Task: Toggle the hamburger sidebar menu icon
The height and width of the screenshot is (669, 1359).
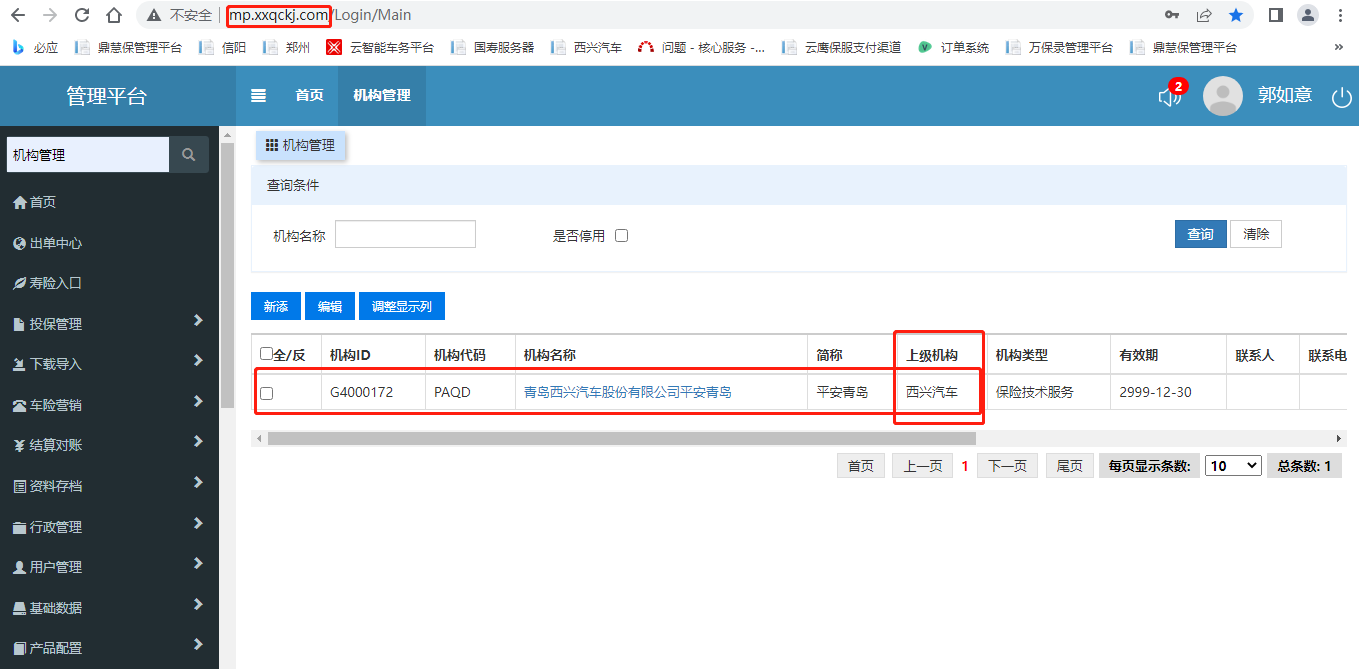Action: [x=258, y=96]
